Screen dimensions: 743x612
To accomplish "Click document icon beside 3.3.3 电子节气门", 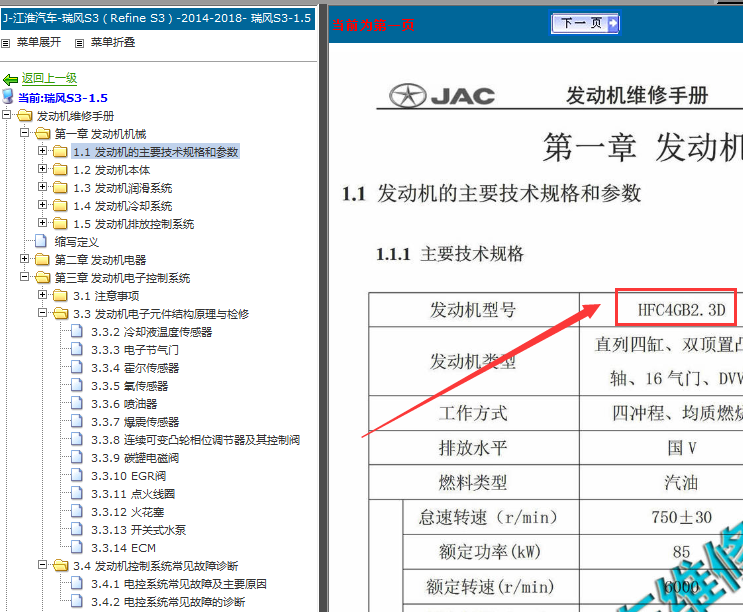I will pyautogui.click(x=77, y=349).
